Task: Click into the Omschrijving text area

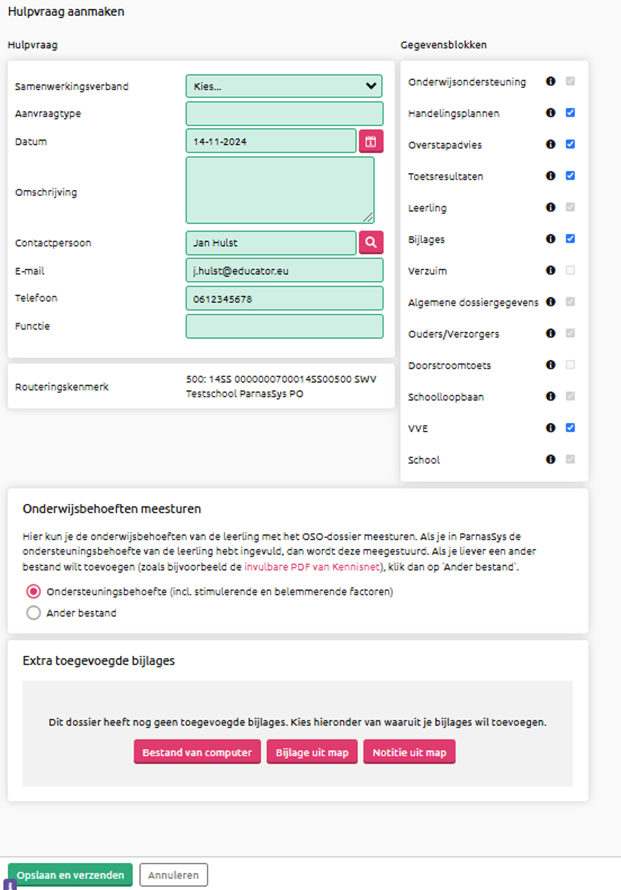Action: click(x=280, y=190)
